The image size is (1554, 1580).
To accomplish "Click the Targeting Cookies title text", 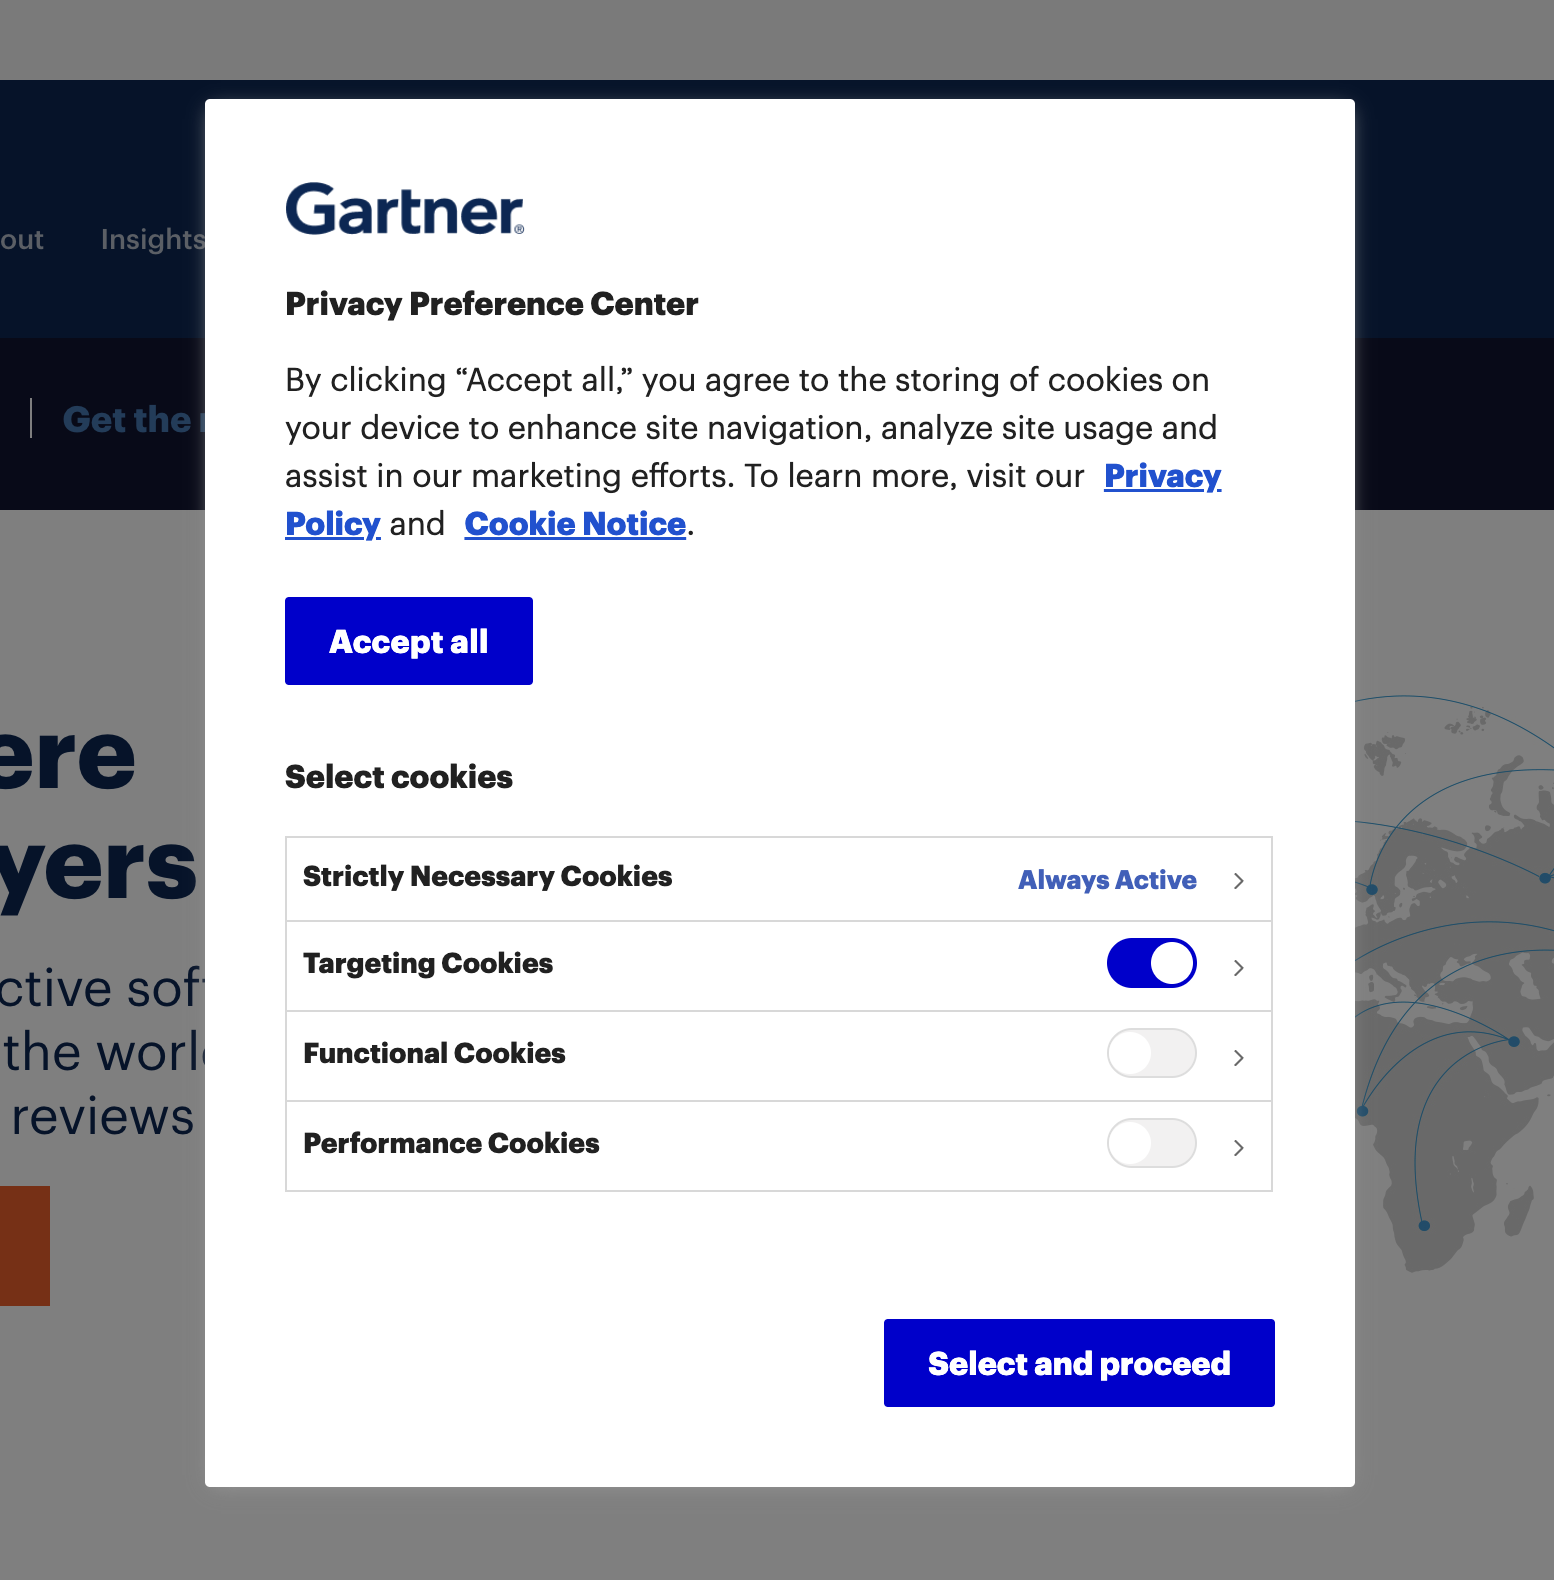I will tap(428, 963).
